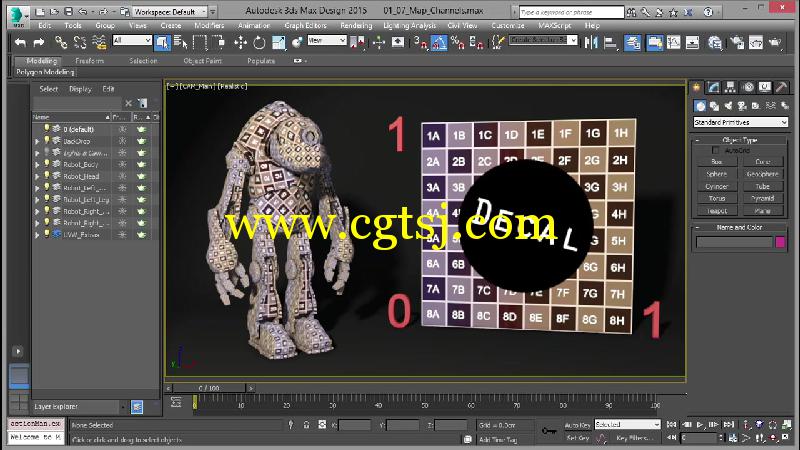
Task: Open the Standard Primitives dropdown
Action: (740, 122)
